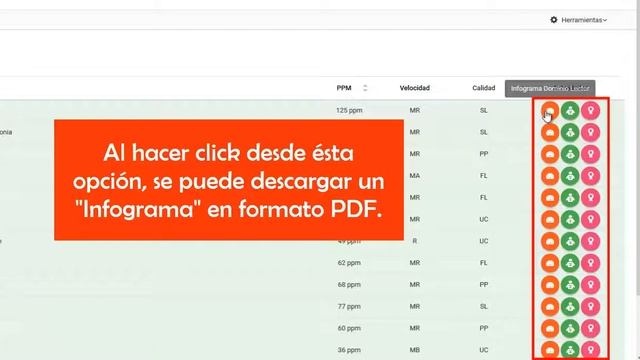Select the 62 ppm cell

(x=349, y=263)
